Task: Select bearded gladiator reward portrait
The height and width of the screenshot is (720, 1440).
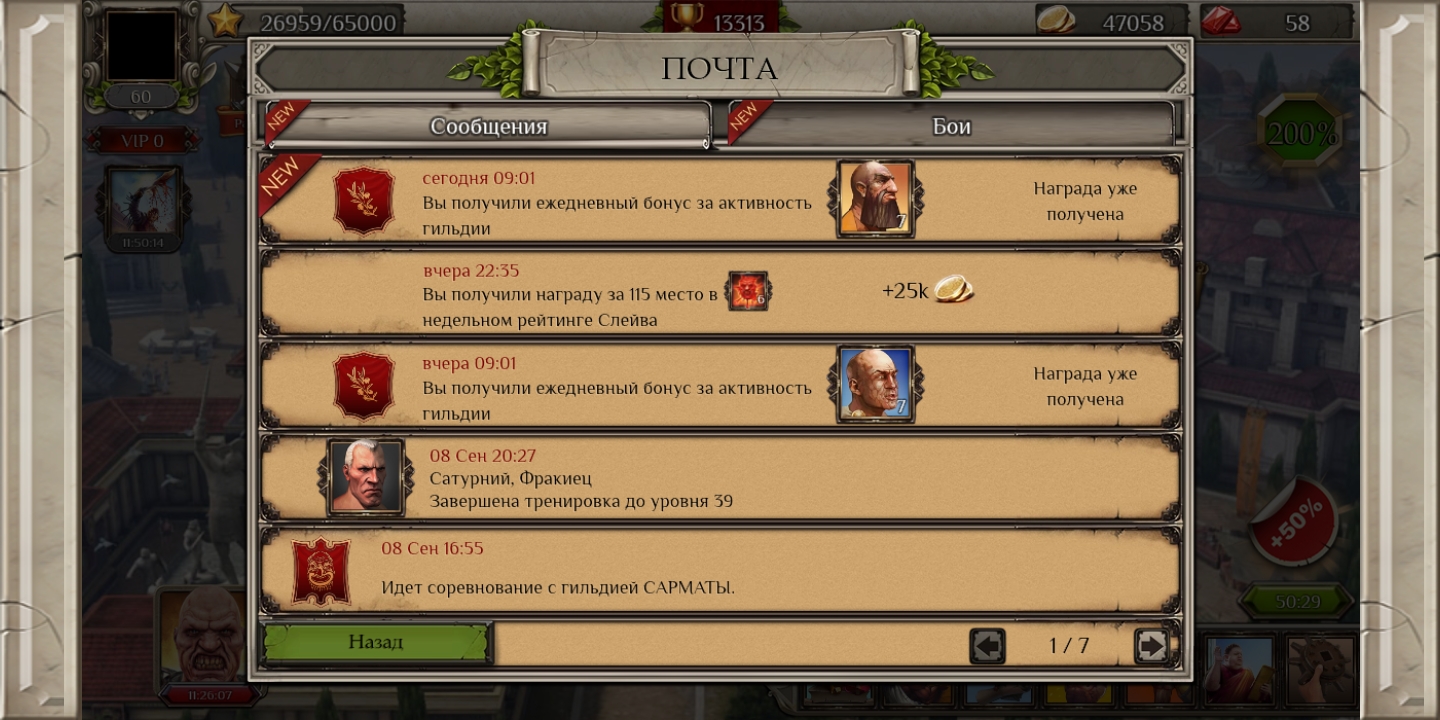Action: 875,198
